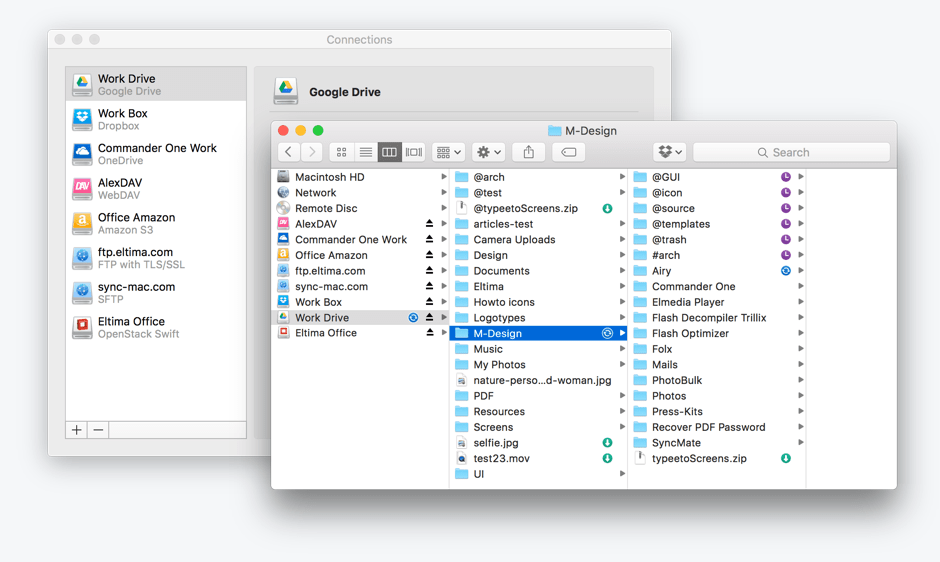This screenshot has height=562, width=940.
Task: Open the item arrangement dropdown
Action: tap(448, 152)
